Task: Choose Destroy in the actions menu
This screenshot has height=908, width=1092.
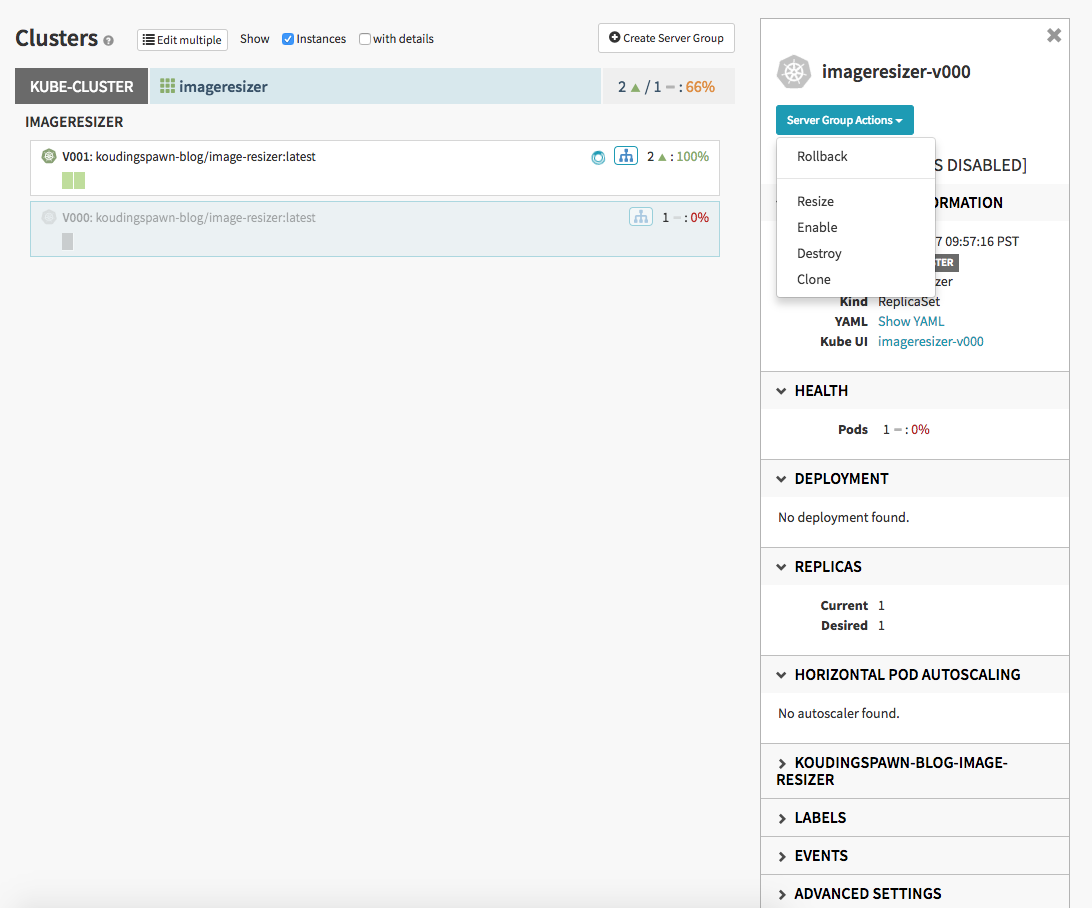Action: point(819,253)
